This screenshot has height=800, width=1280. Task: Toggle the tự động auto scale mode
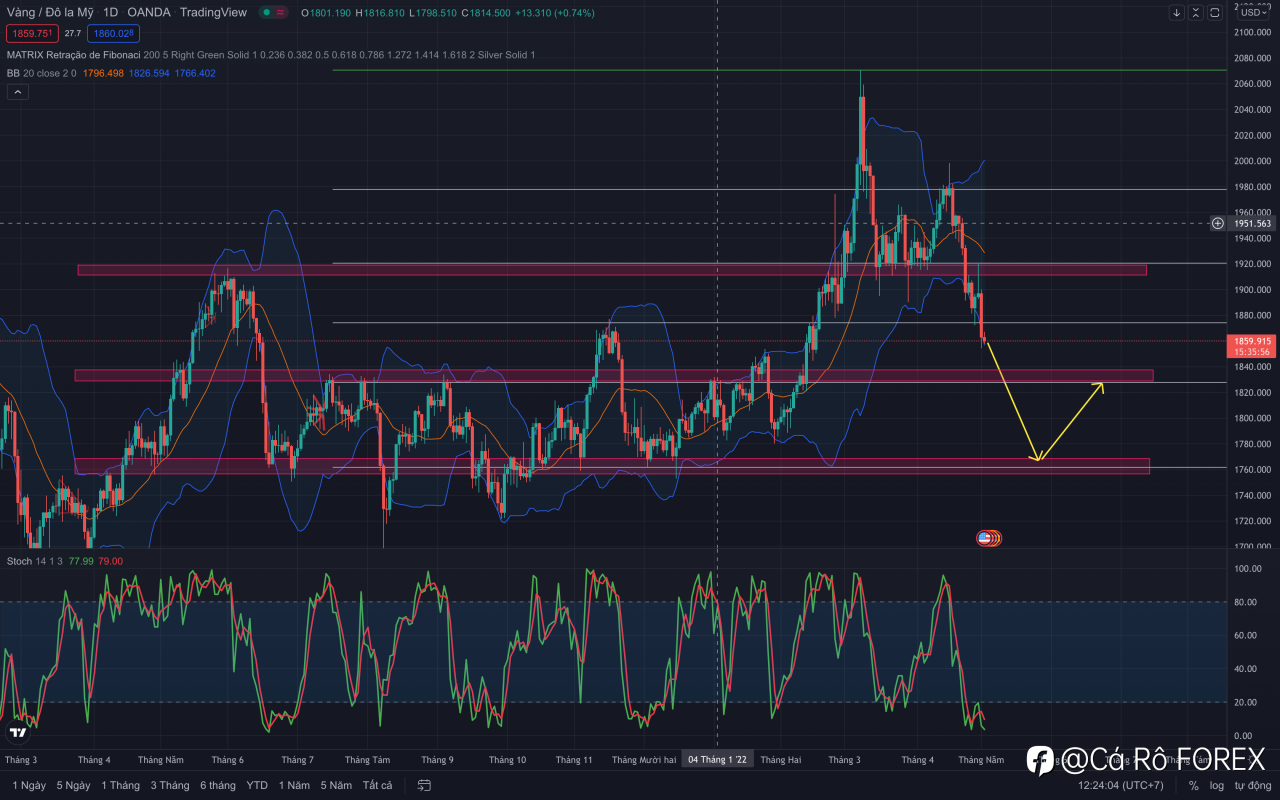[x=1252, y=786]
